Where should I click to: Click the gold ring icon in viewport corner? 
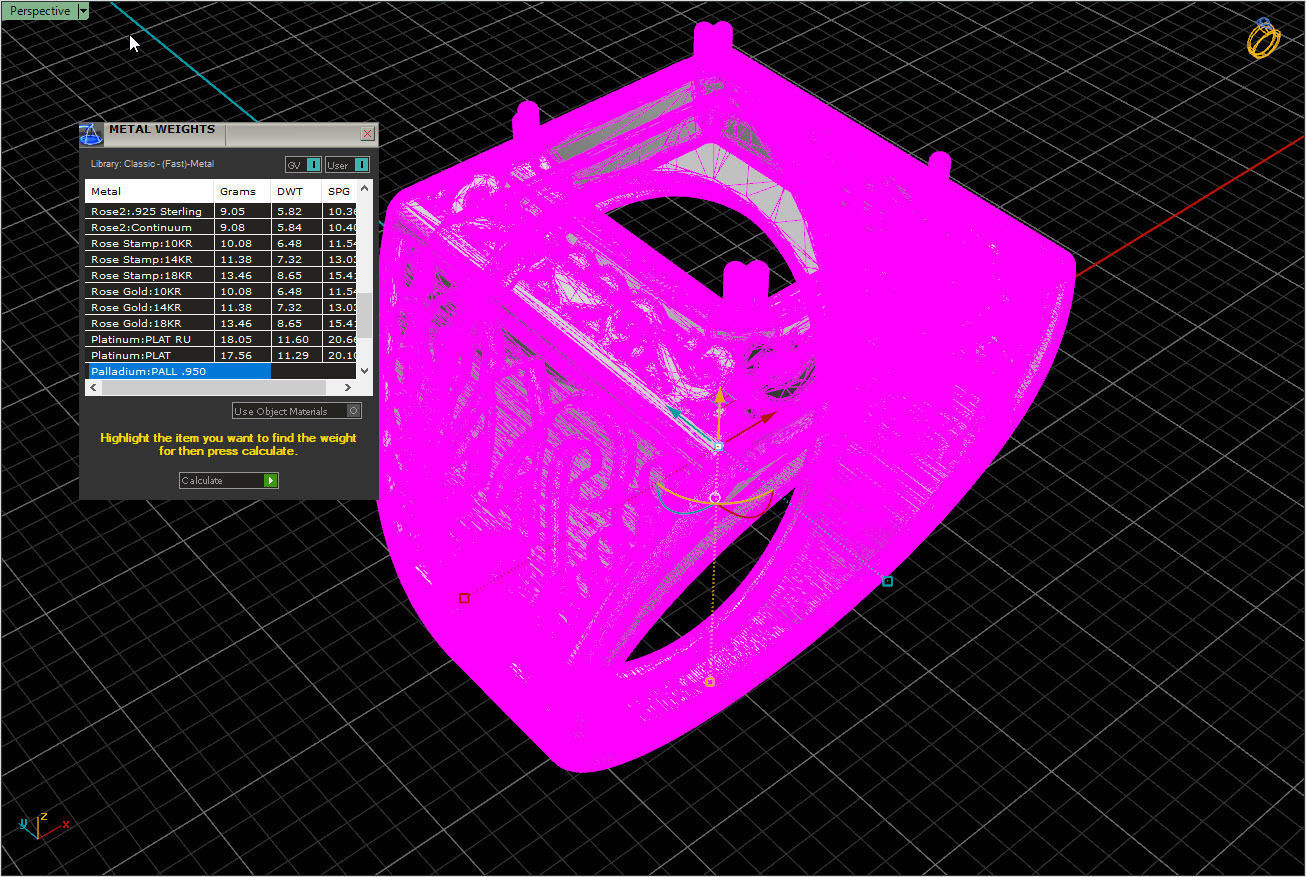pos(1263,39)
